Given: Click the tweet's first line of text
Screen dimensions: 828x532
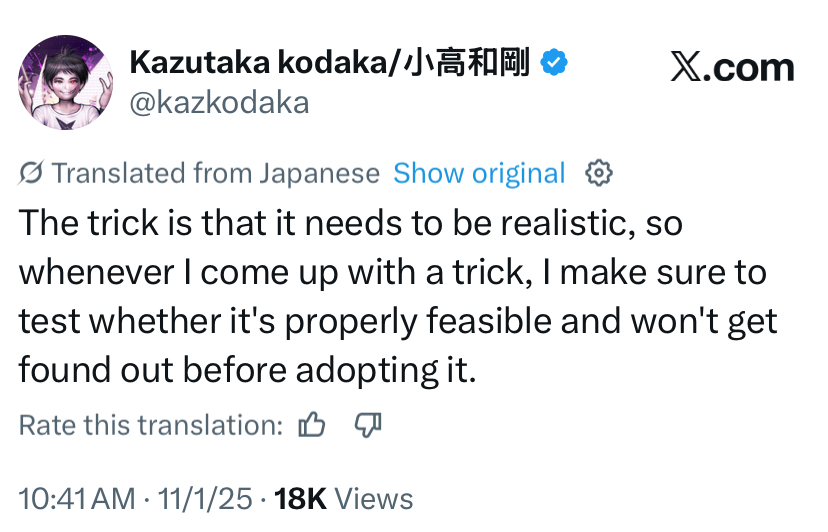Looking at the screenshot, I should tap(350, 222).
